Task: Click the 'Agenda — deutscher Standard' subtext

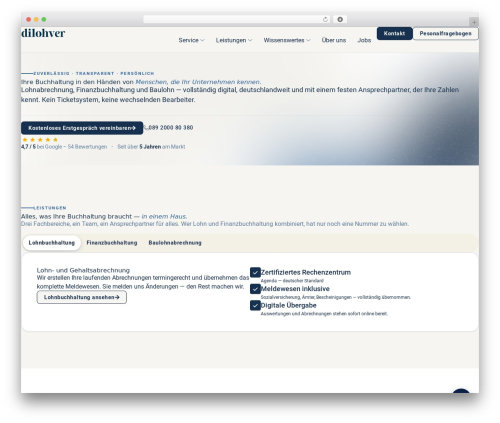Action: point(292,281)
